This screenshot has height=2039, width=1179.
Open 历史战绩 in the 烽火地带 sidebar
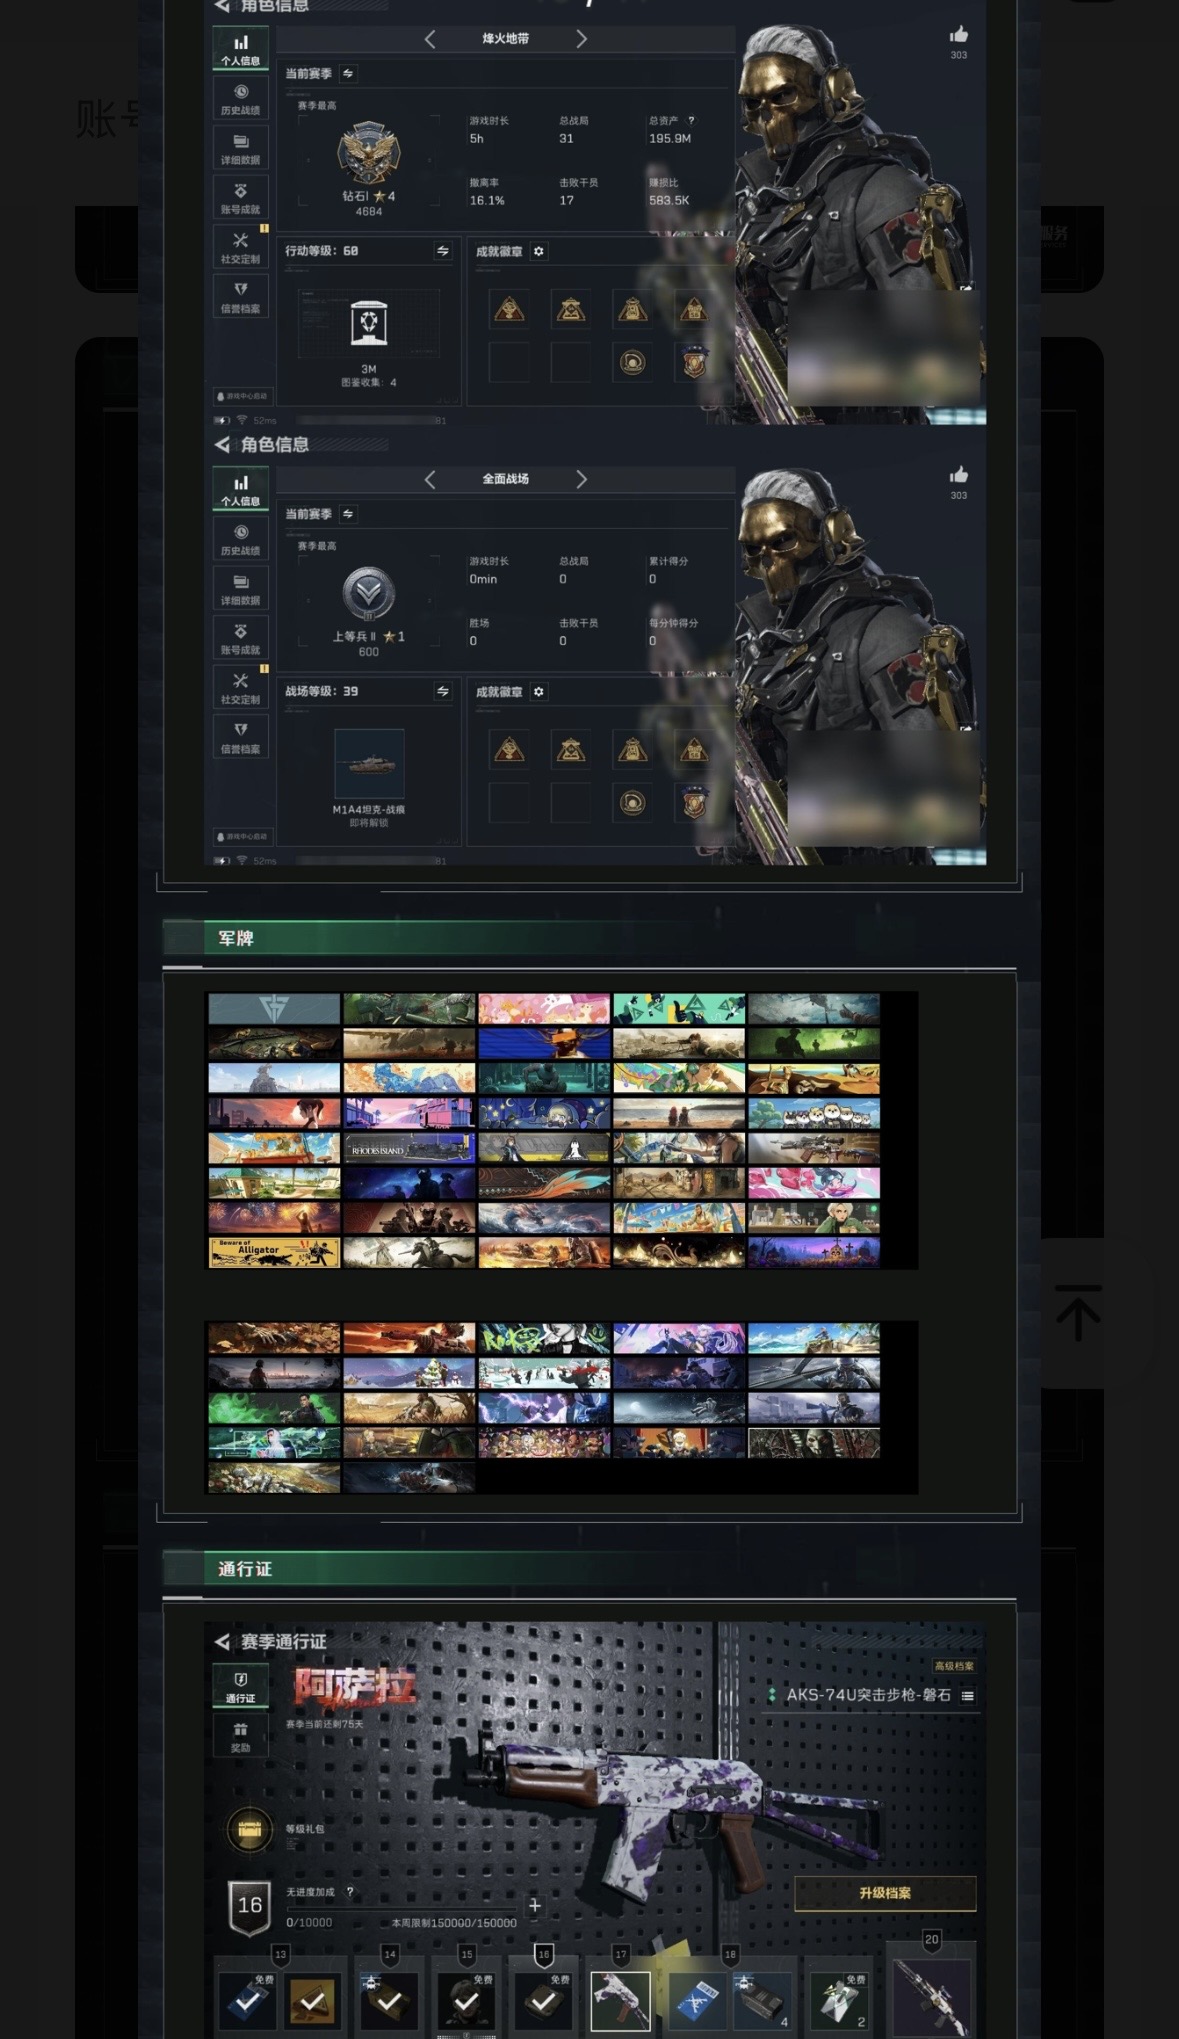point(240,98)
